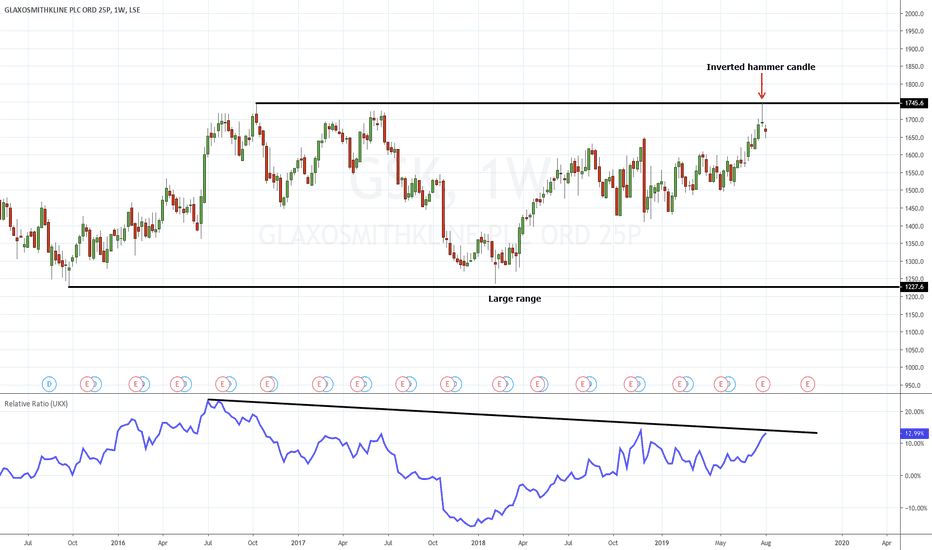Click the rightmost red E earnings marker
Image resolution: width=932 pixels, height=550 pixels.
[807, 384]
